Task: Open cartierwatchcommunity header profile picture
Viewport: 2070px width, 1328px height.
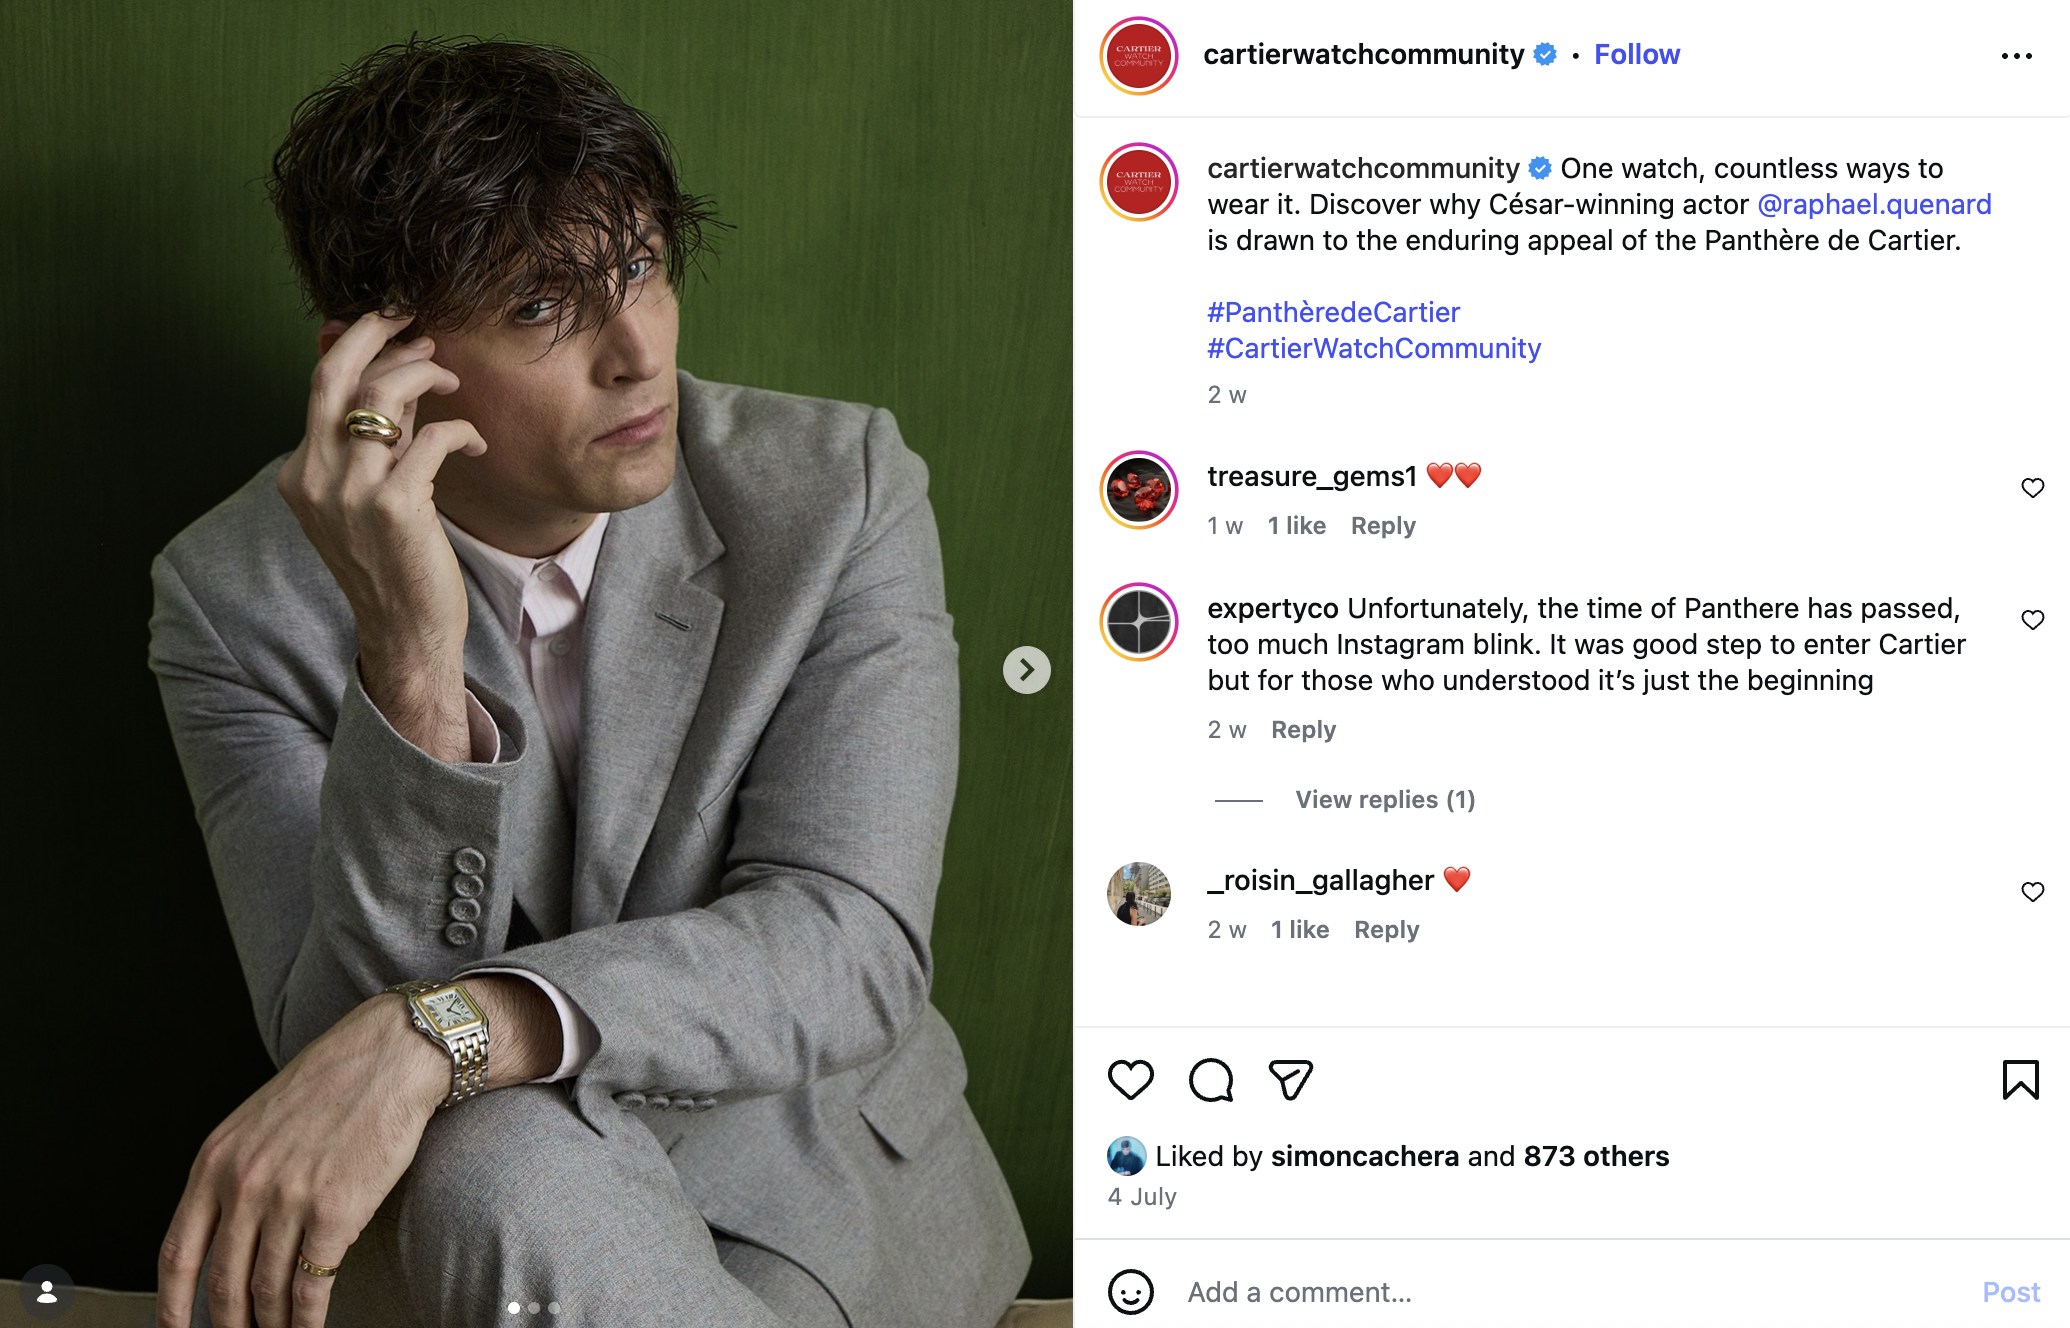Action: 1139,56
